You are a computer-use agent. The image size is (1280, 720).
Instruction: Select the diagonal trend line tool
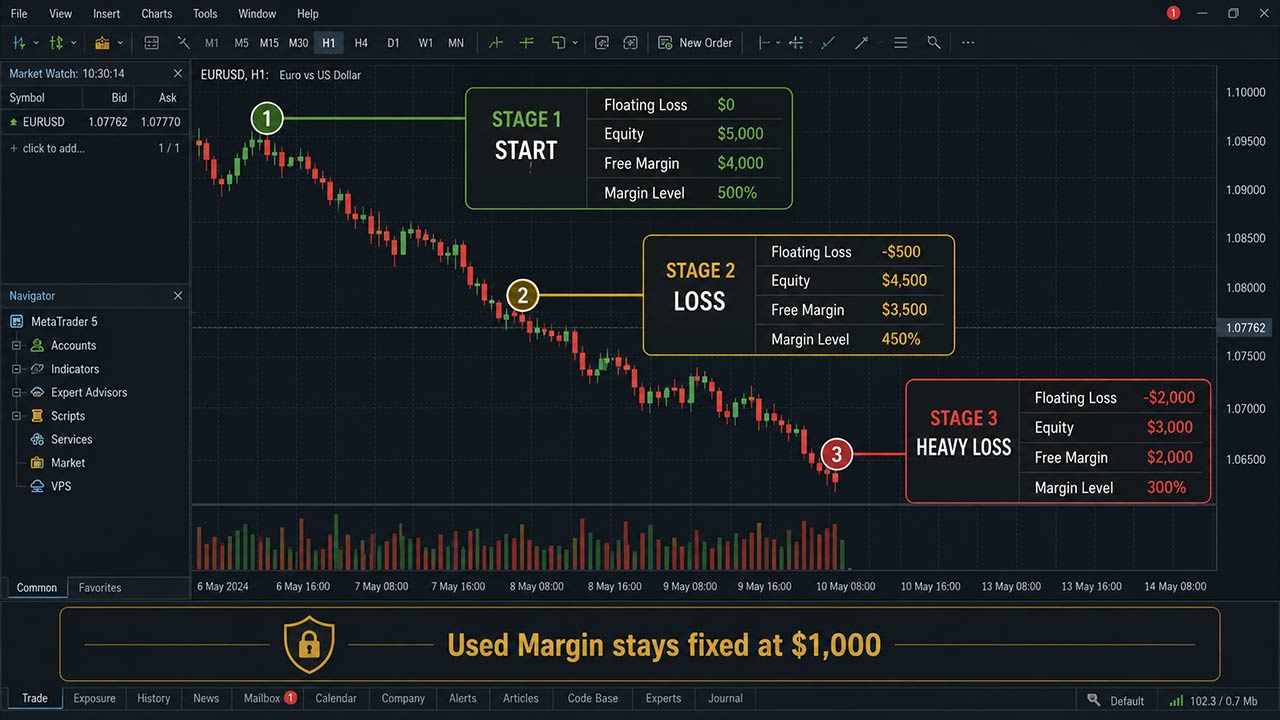coord(828,43)
